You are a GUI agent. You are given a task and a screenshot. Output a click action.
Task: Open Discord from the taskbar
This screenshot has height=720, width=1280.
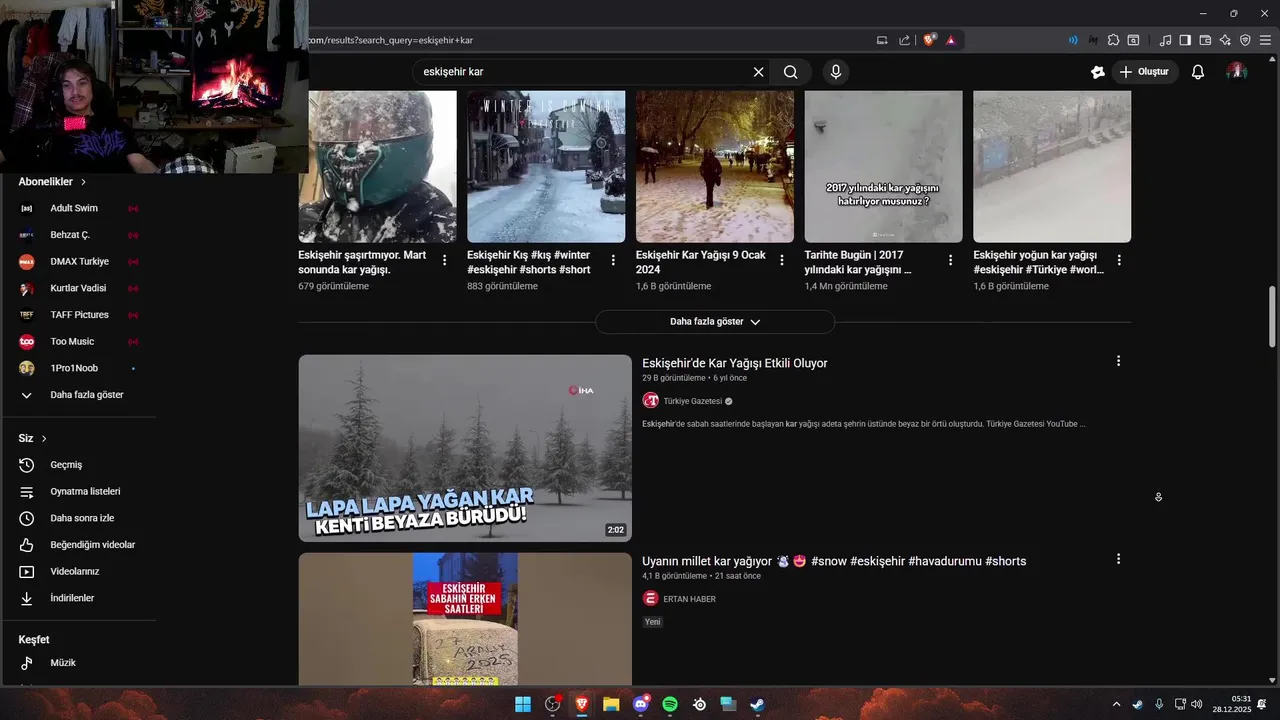(641, 704)
